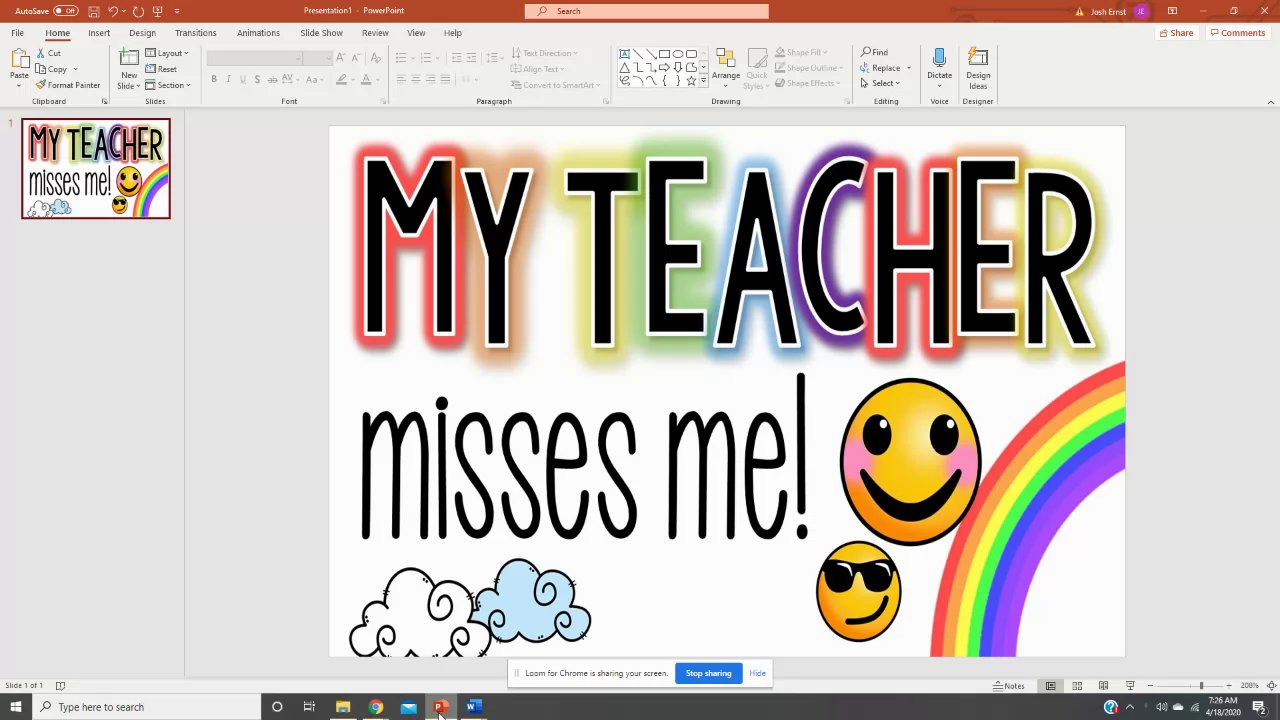Click the Hide link in sharing bar
This screenshot has width=1280, height=720.
click(758, 673)
